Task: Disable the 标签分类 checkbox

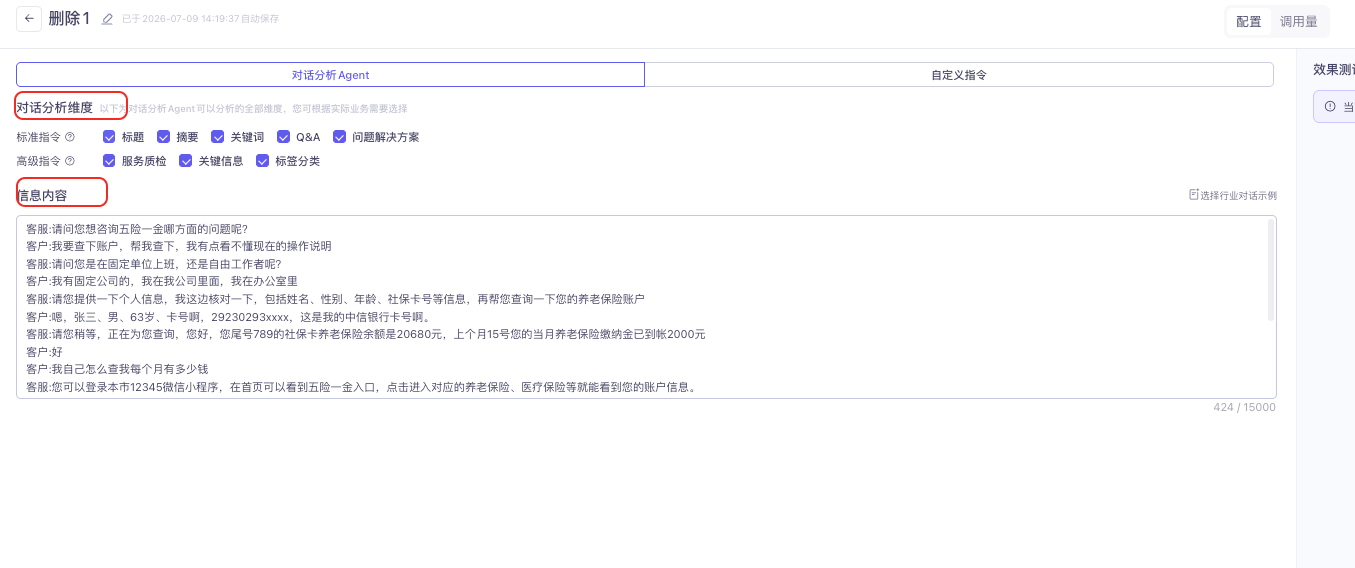Action: click(x=262, y=161)
